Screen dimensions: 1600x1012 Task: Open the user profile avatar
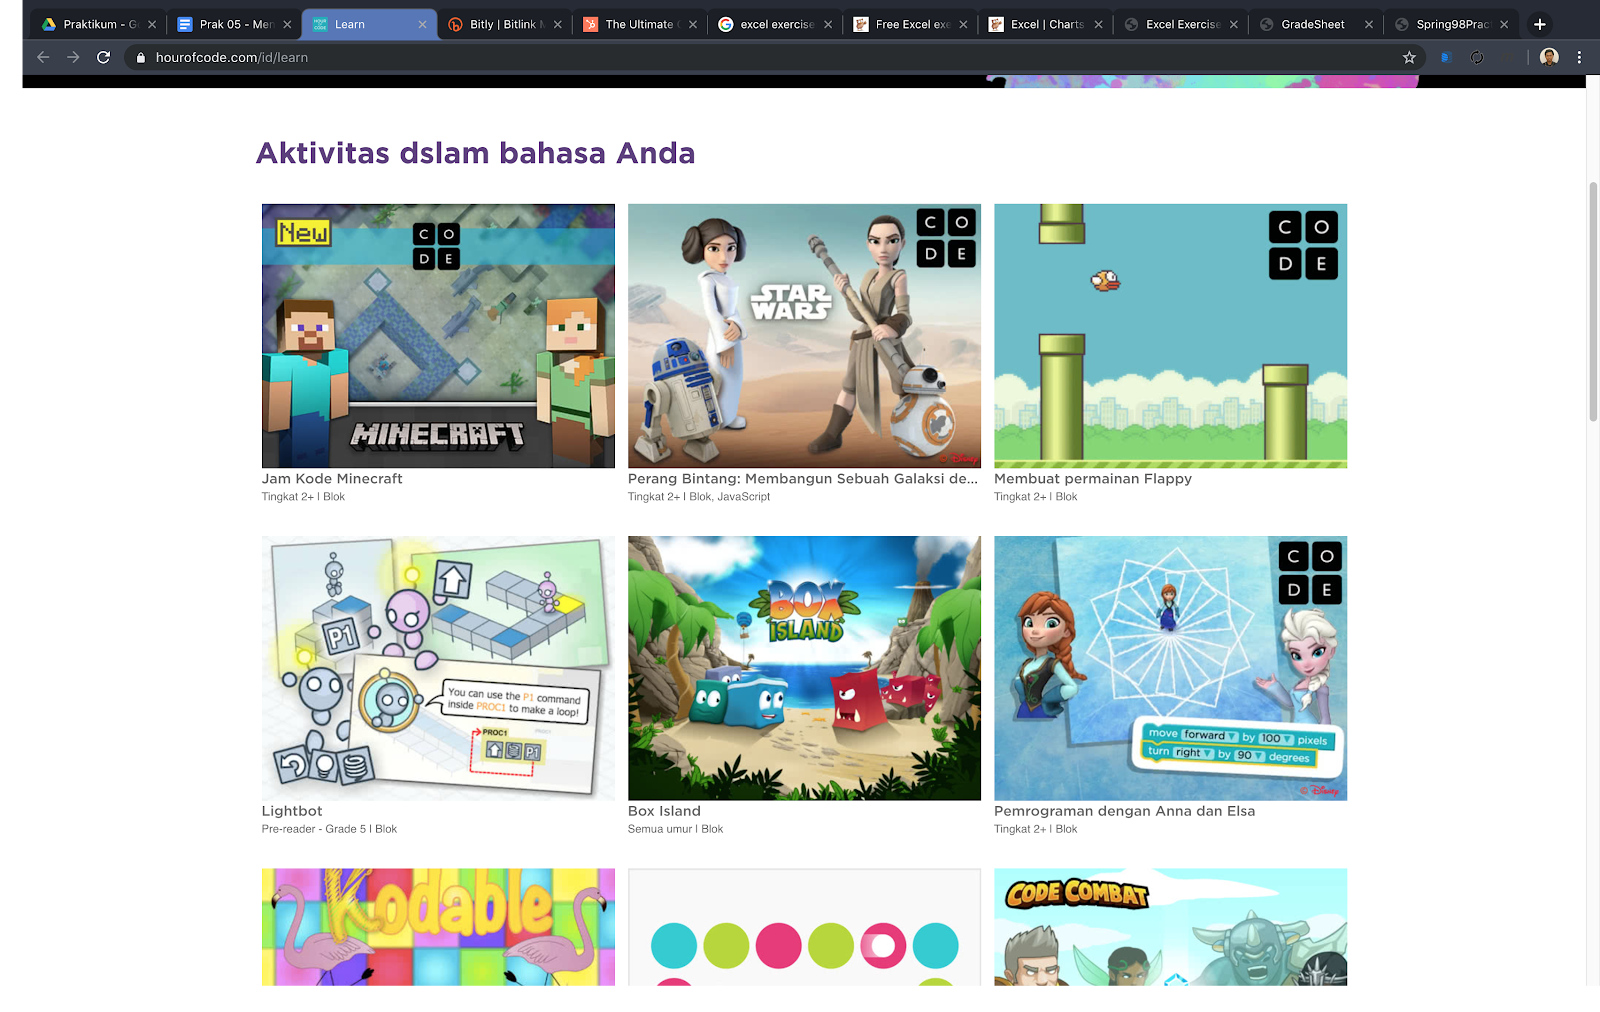click(1549, 57)
